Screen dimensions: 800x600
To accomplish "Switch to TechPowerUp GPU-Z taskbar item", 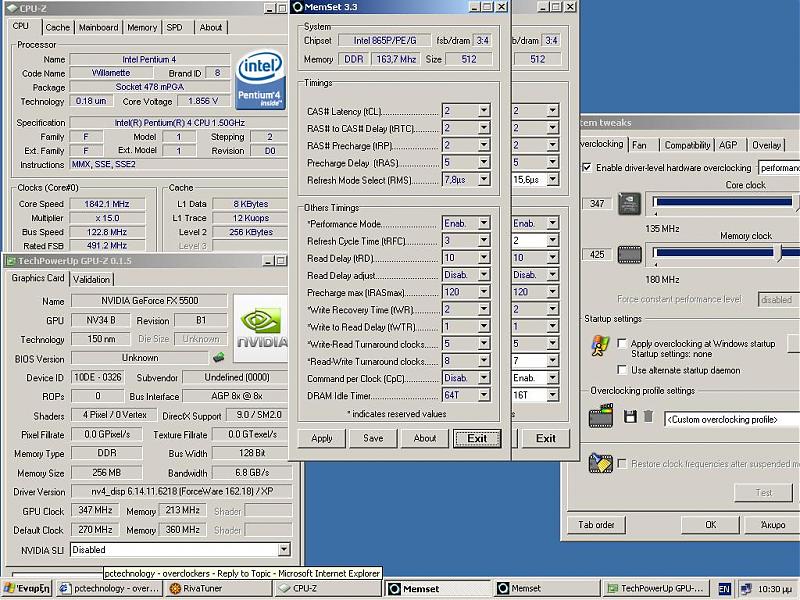I will pyautogui.click(x=656, y=588).
